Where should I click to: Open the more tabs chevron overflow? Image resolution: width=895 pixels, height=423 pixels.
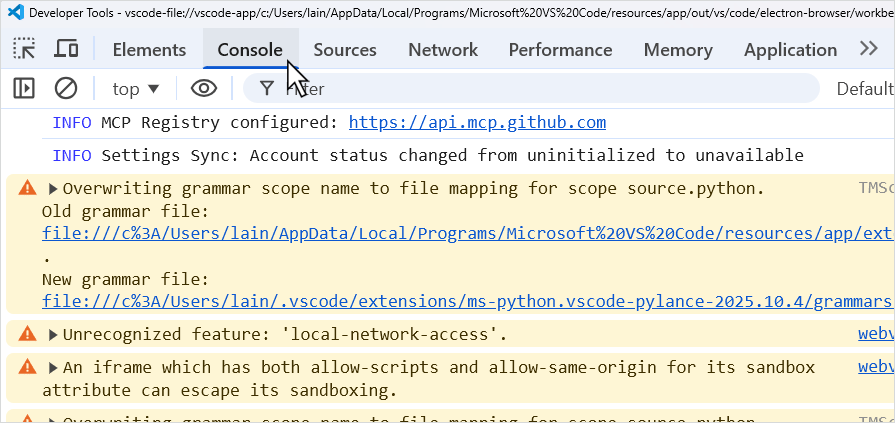[869, 49]
